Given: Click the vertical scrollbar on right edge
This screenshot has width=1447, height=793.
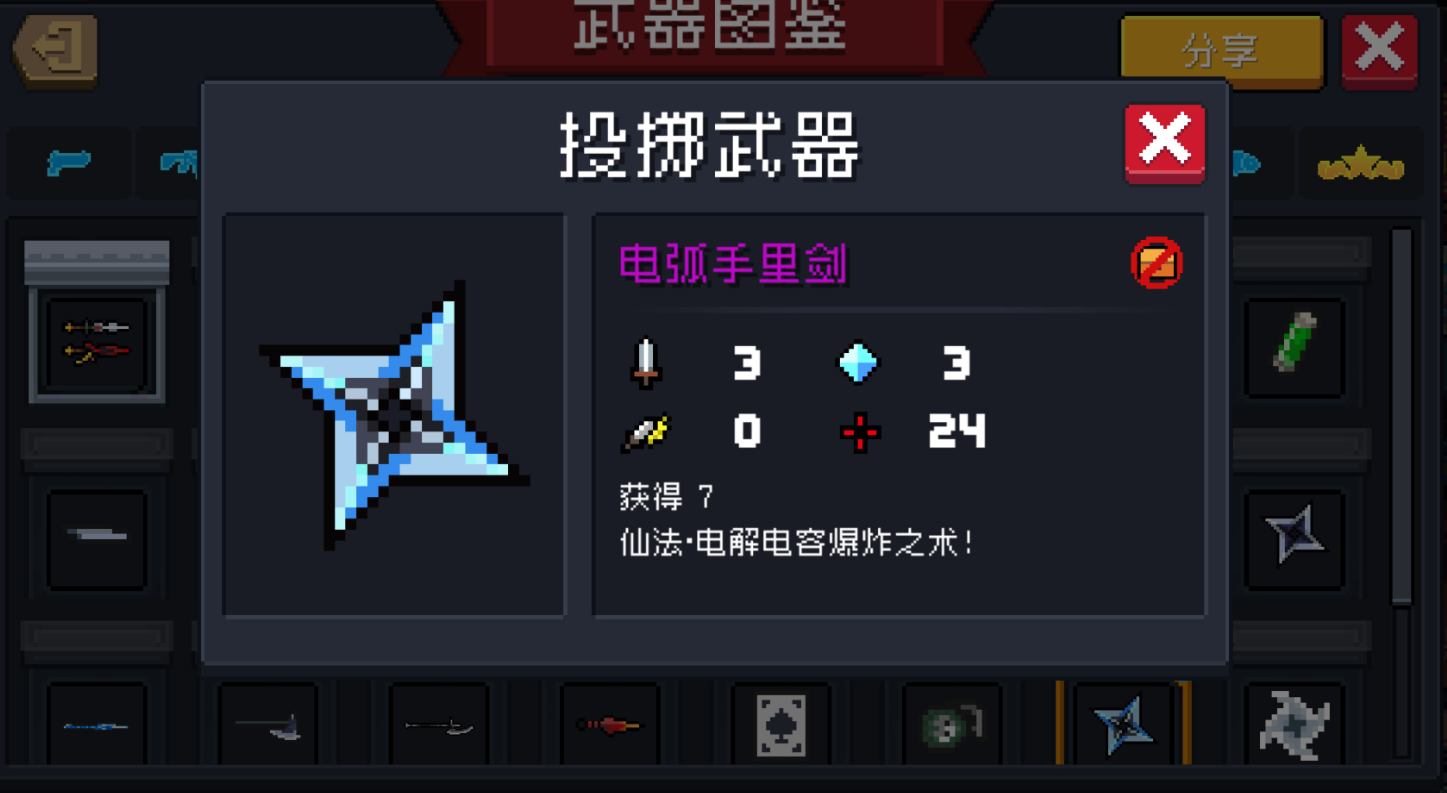Looking at the screenshot, I should point(1401,415).
